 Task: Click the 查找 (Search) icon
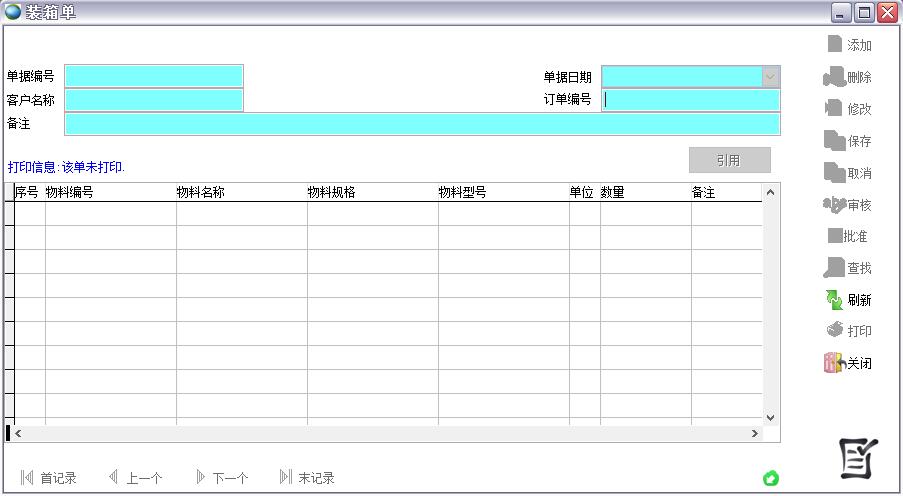pyautogui.click(x=834, y=267)
